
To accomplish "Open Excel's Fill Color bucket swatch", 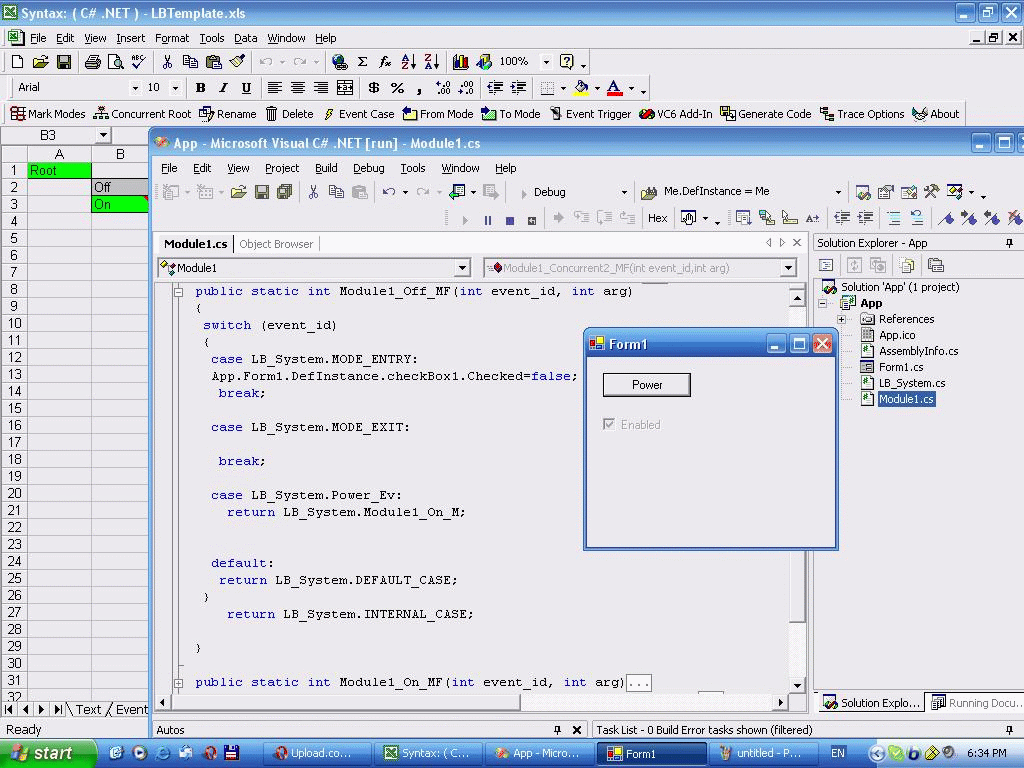I will click(581, 88).
